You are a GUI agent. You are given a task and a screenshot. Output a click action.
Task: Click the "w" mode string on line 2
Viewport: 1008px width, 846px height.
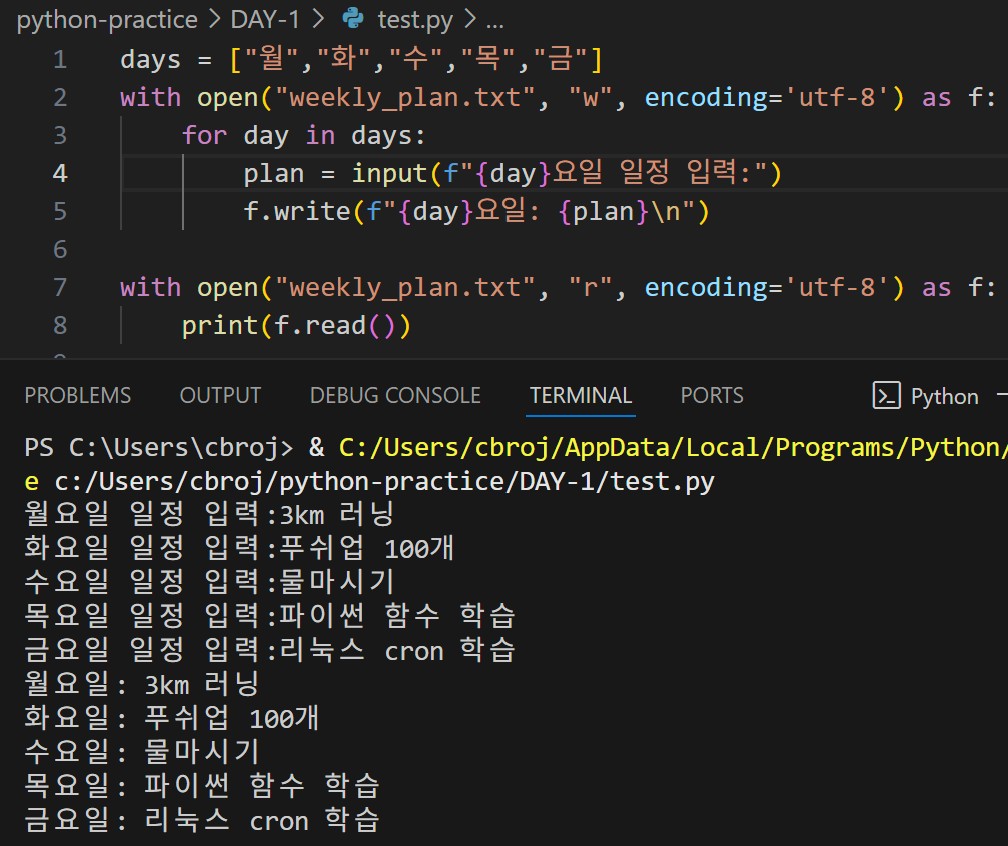[590, 98]
